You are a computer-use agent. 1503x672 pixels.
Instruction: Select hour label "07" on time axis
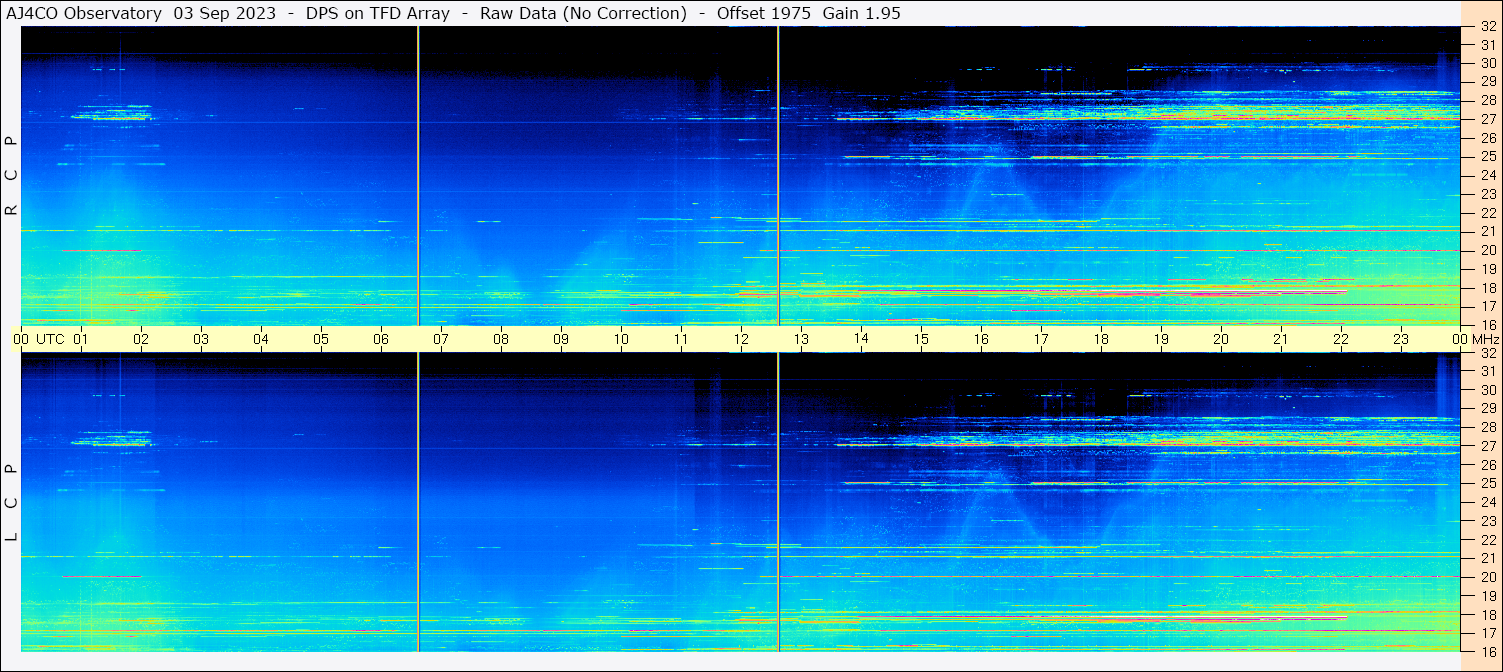click(441, 339)
